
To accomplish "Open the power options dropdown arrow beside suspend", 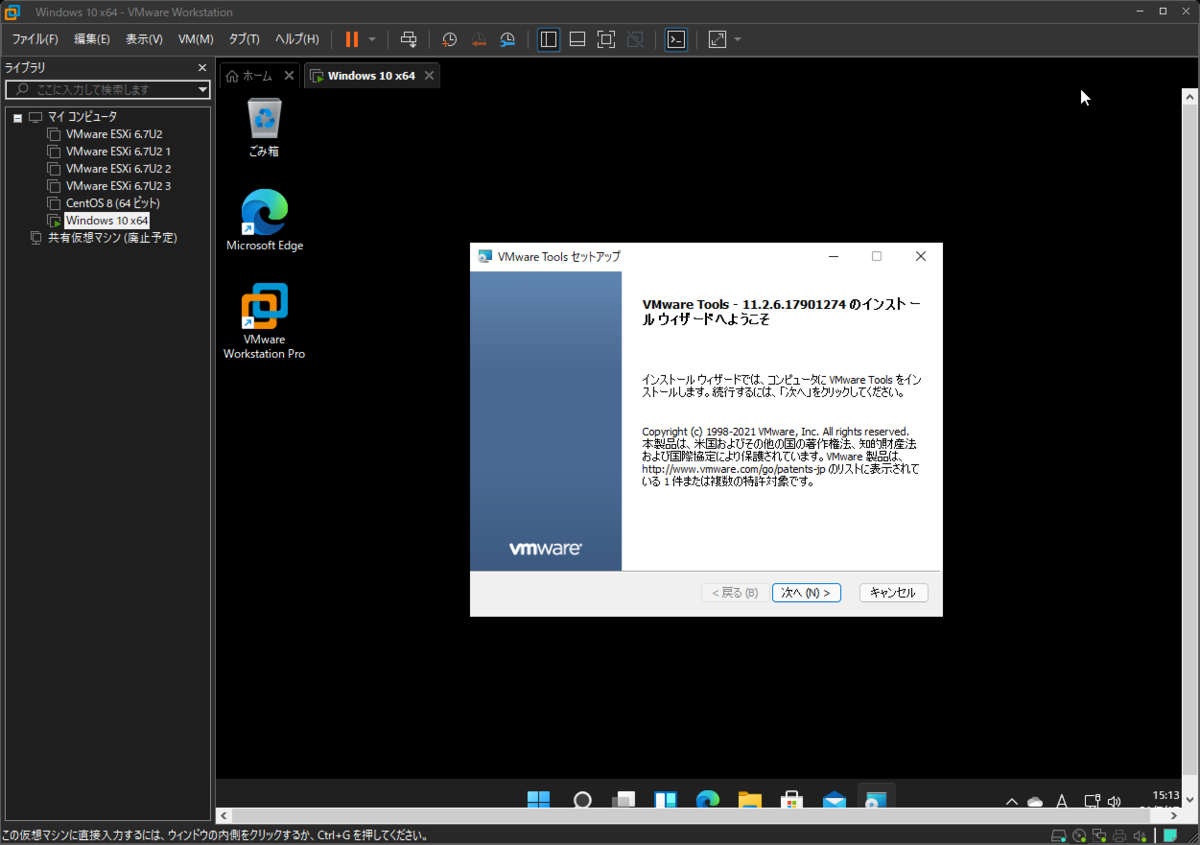I will coord(372,39).
